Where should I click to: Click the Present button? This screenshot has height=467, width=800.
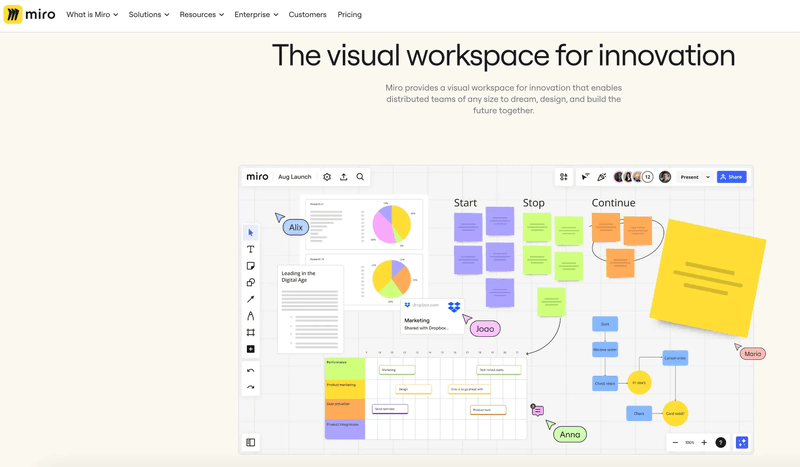tap(690, 177)
